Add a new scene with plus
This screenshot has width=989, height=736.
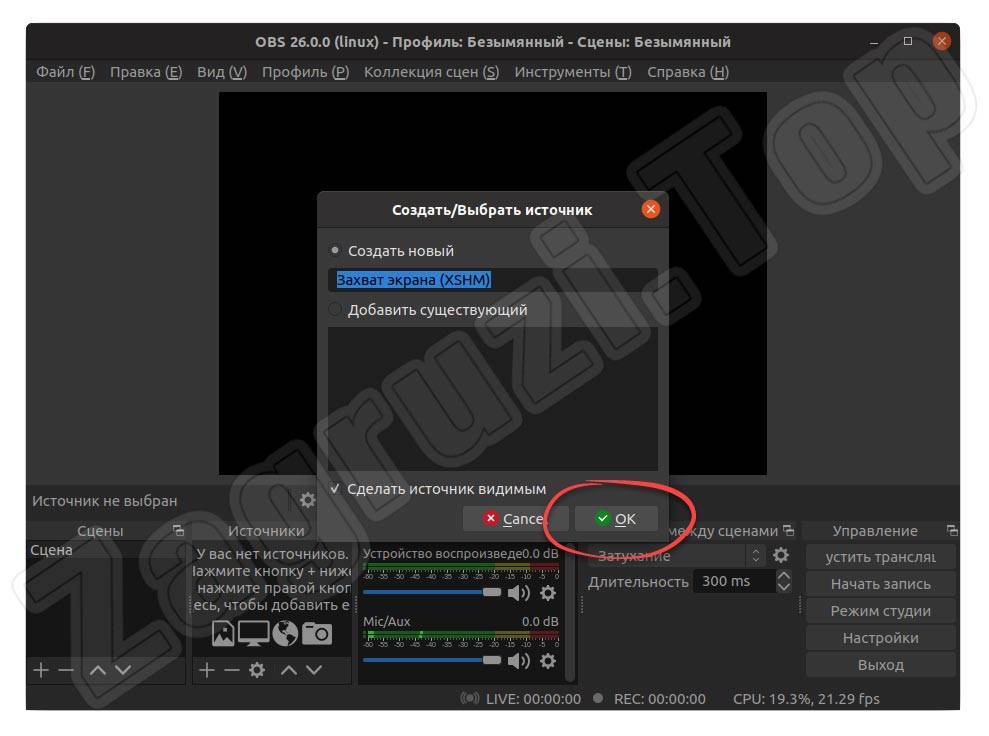coord(41,670)
